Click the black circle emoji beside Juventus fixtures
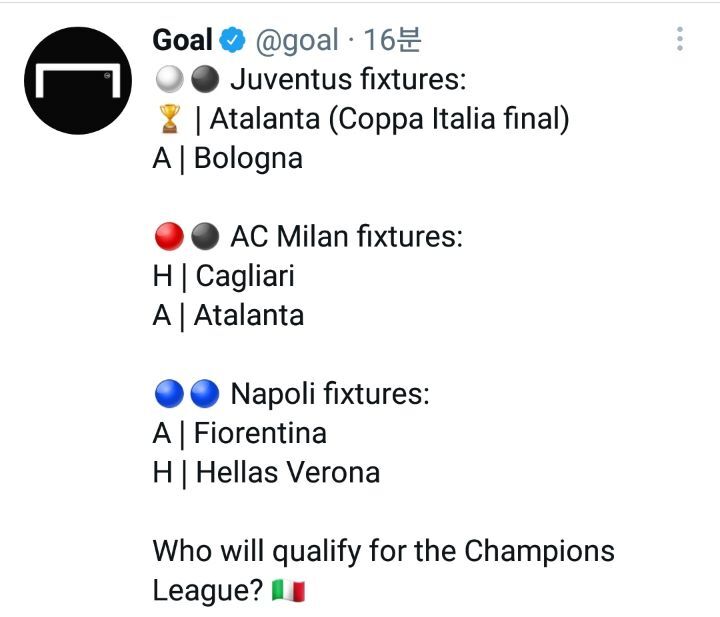The image size is (720, 617). pyautogui.click(x=204, y=80)
